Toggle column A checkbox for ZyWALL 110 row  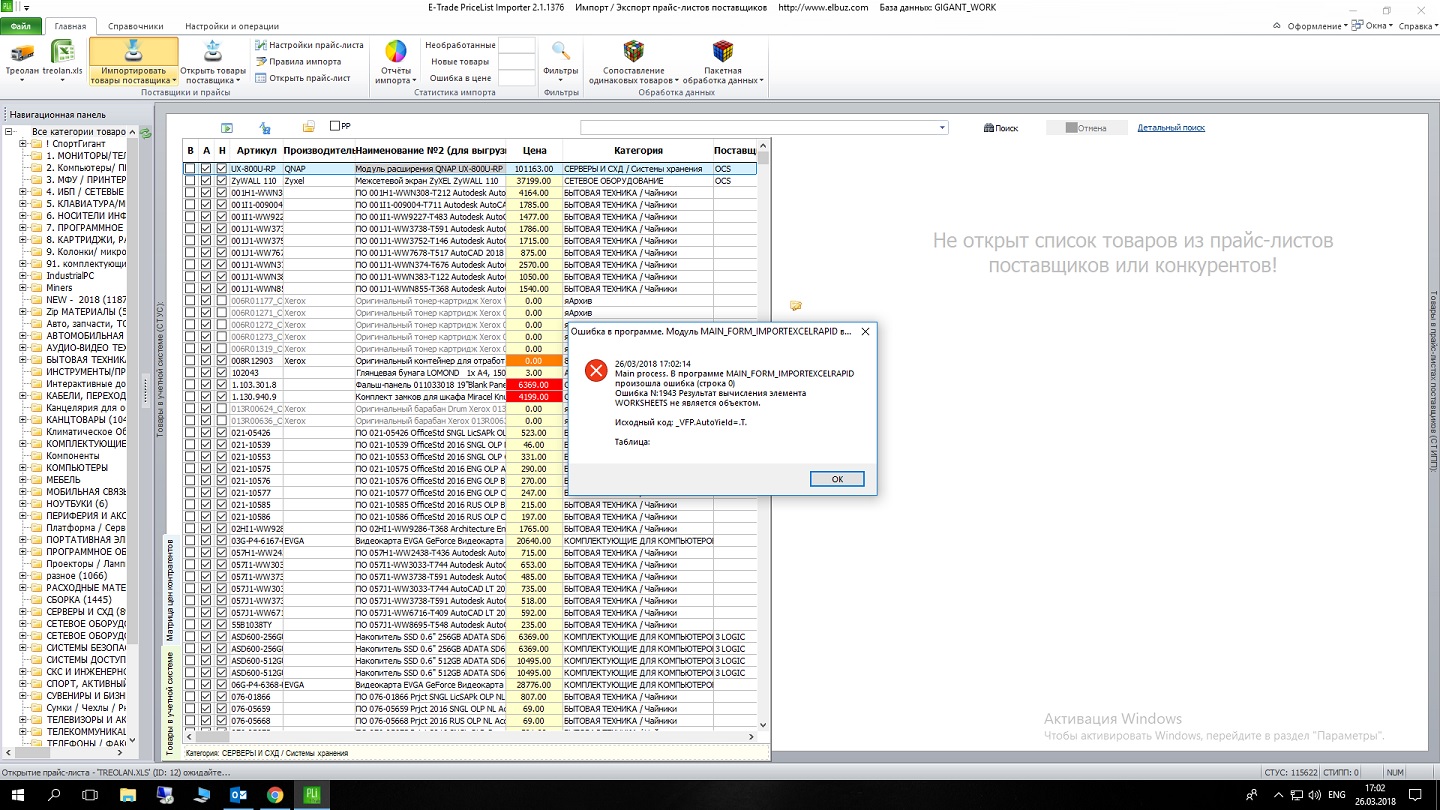[206, 181]
